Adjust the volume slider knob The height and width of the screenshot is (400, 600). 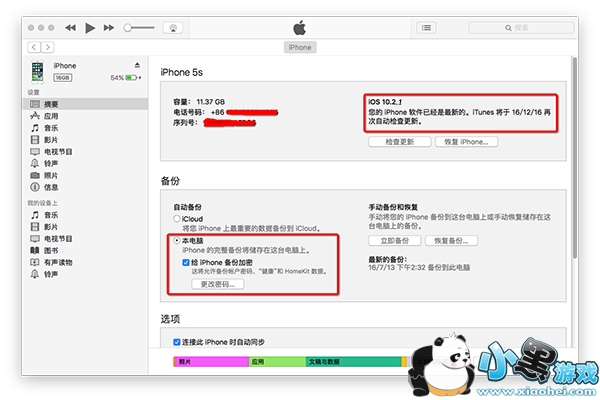pyautogui.click(x=127, y=28)
